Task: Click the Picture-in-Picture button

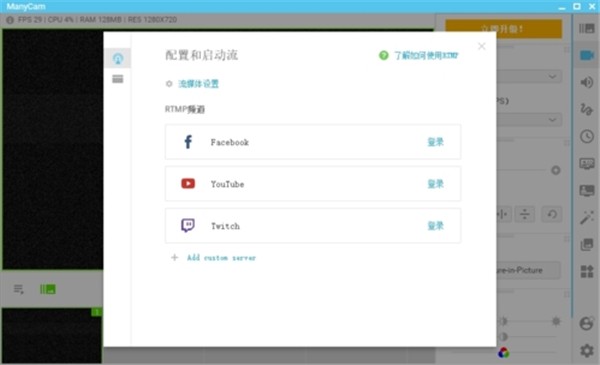Action: pyautogui.click(x=529, y=270)
